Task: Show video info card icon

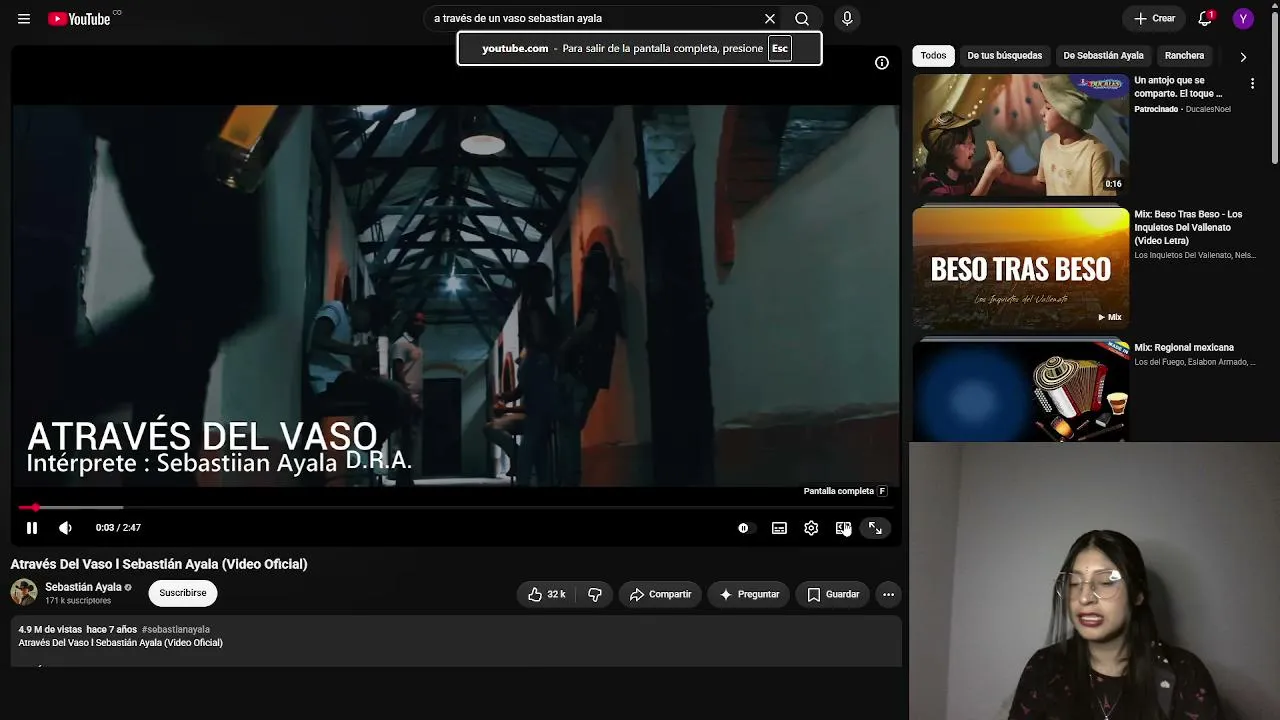Action: [x=882, y=63]
